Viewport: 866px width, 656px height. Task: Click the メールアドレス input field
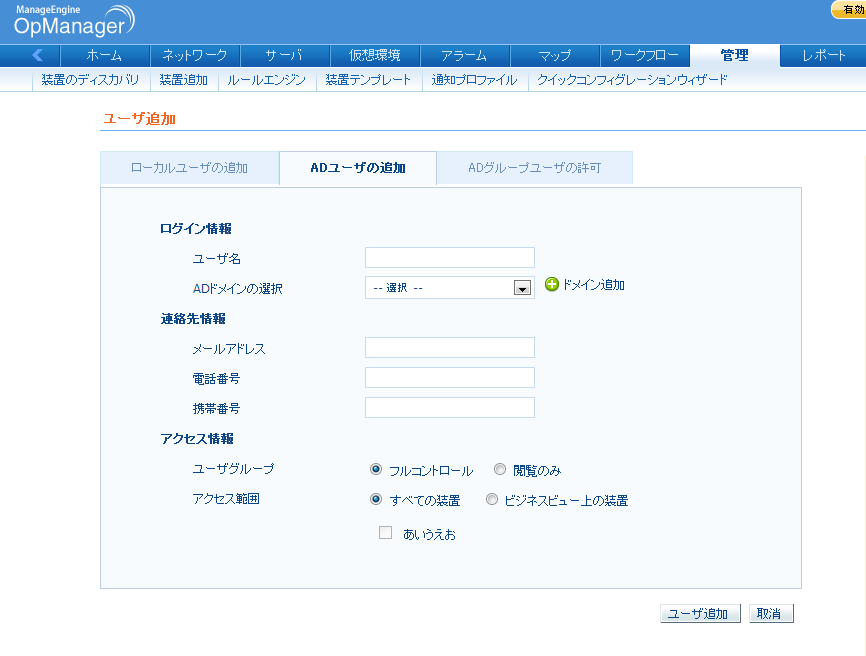pos(449,348)
